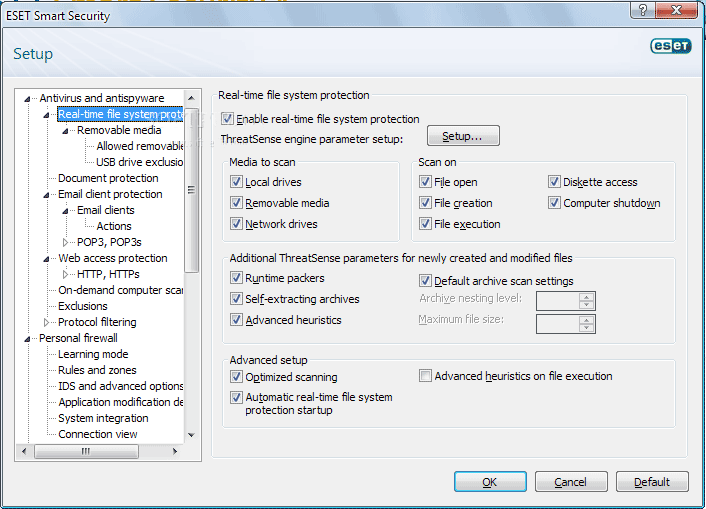The width and height of the screenshot is (706, 509).
Task: Click the tree horizontal scrollbar thumb
Action: (86, 451)
